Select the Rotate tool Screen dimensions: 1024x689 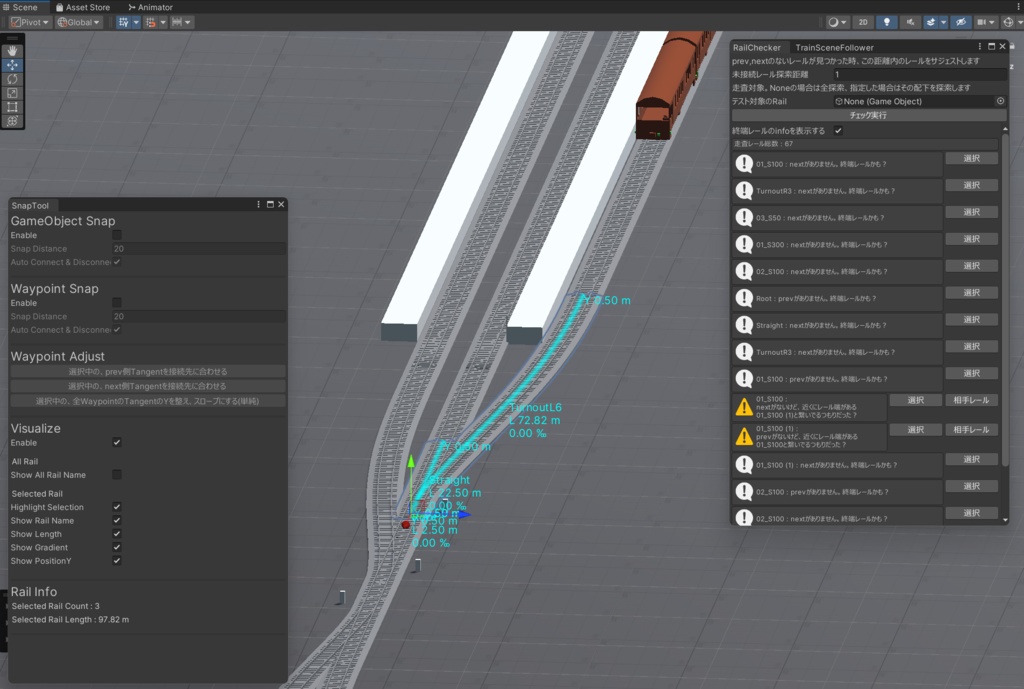12,79
